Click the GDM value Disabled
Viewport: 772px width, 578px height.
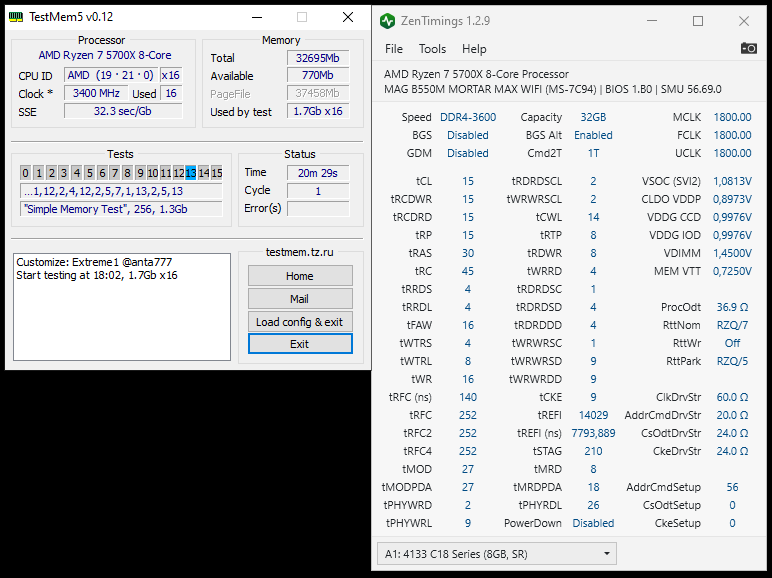coord(468,153)
